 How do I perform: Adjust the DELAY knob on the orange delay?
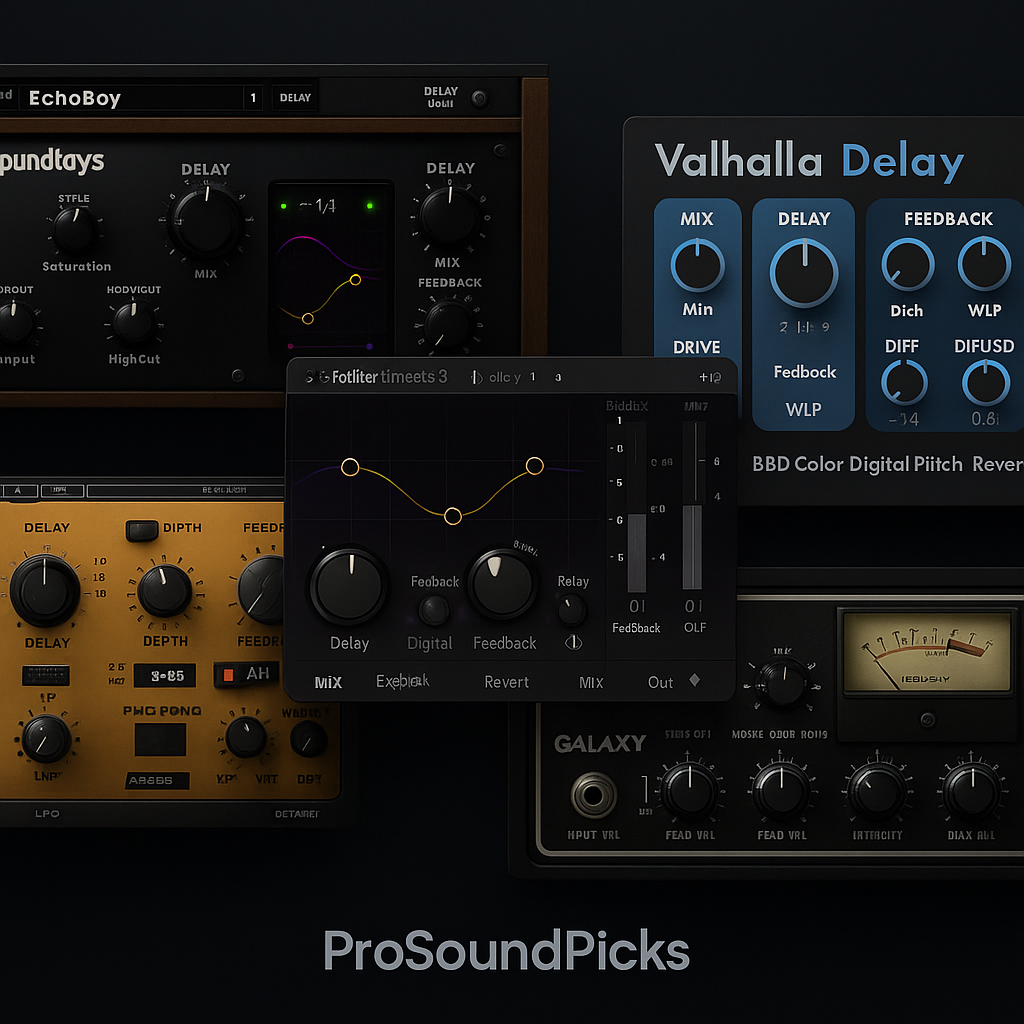click(x=44, y=590)
